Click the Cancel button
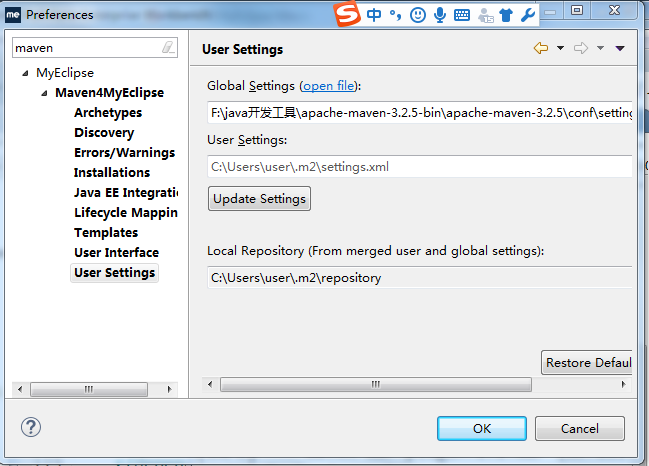The image size is (649, 466). point(579,428)
